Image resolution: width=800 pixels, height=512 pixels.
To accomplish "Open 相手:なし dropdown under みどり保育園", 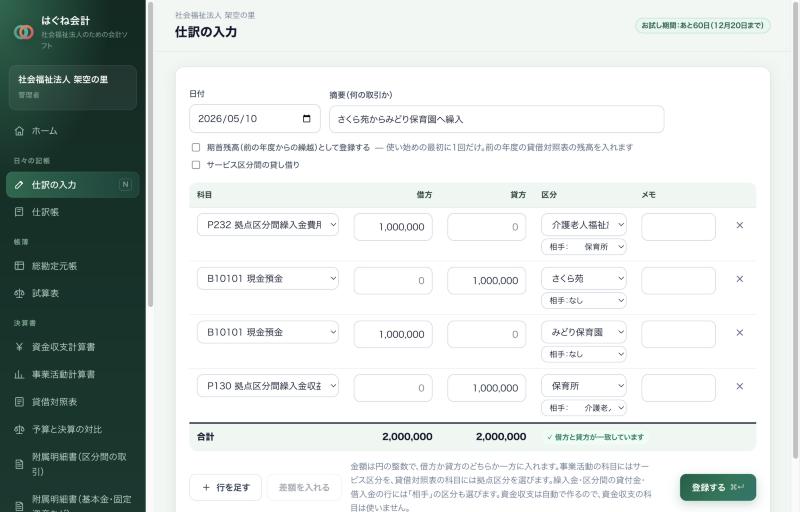I will pyautogui.click(x=584, y=354).
